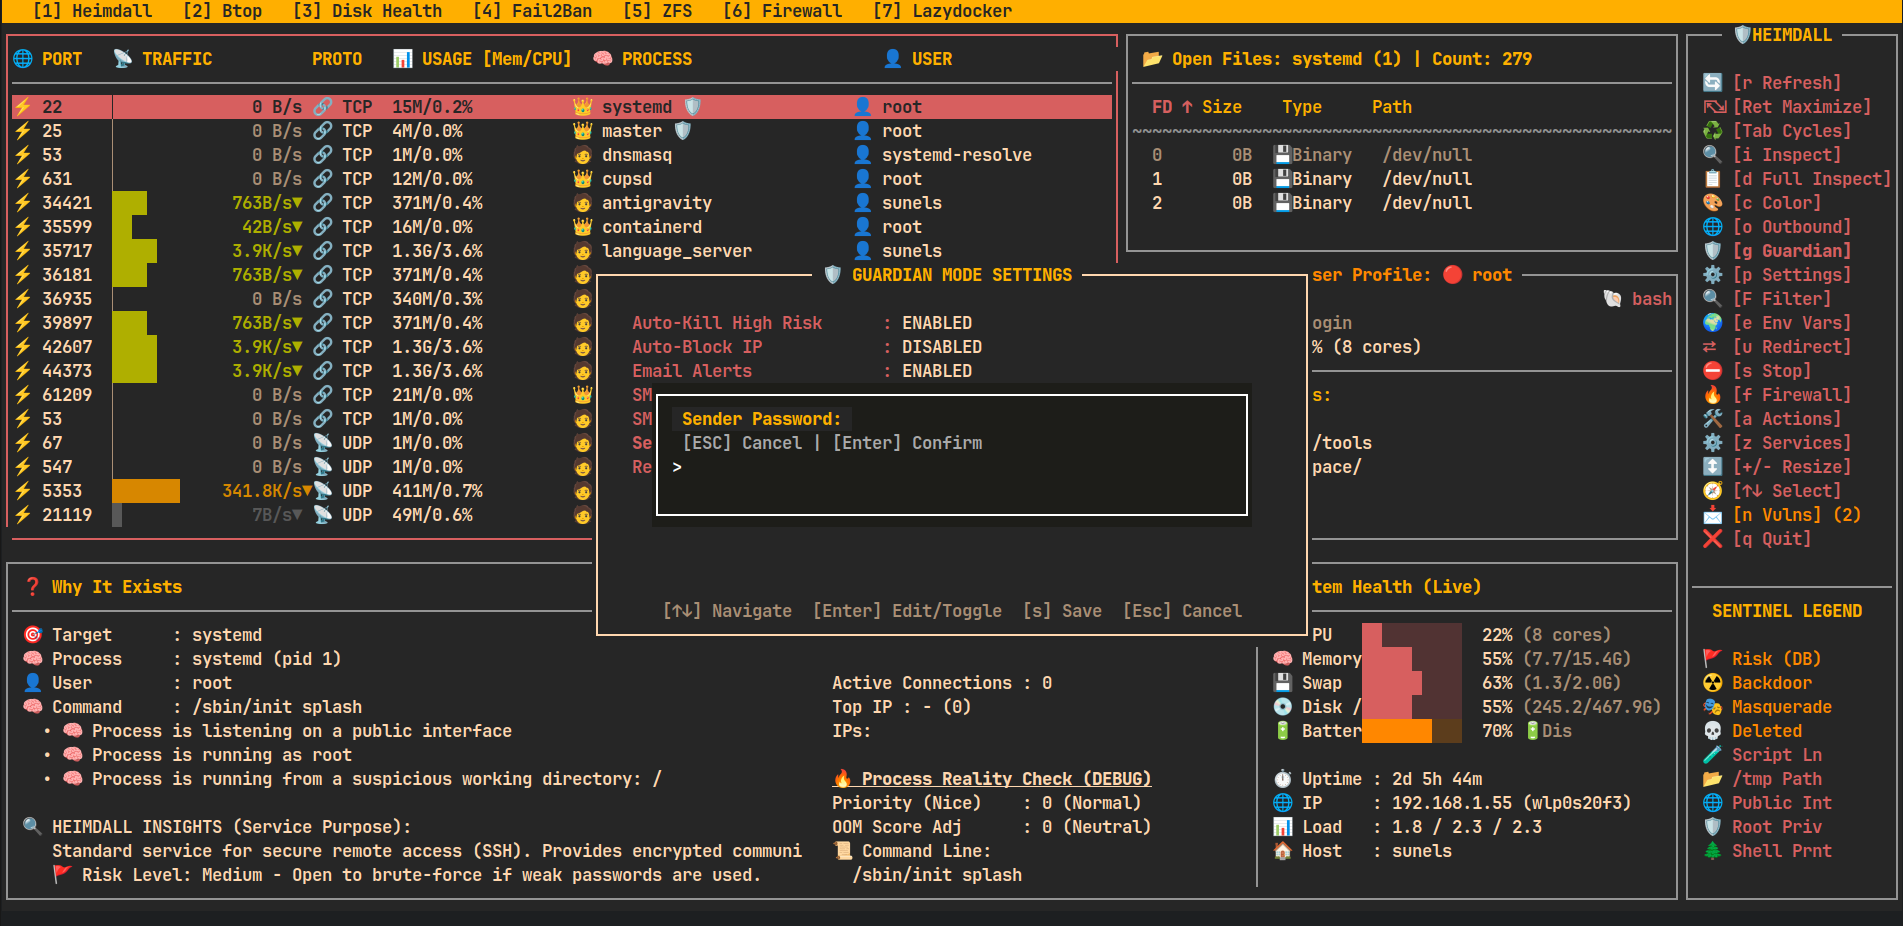Click the Redirect arrows icon
Screen dimensions: 1903x926
[1710, 347]
